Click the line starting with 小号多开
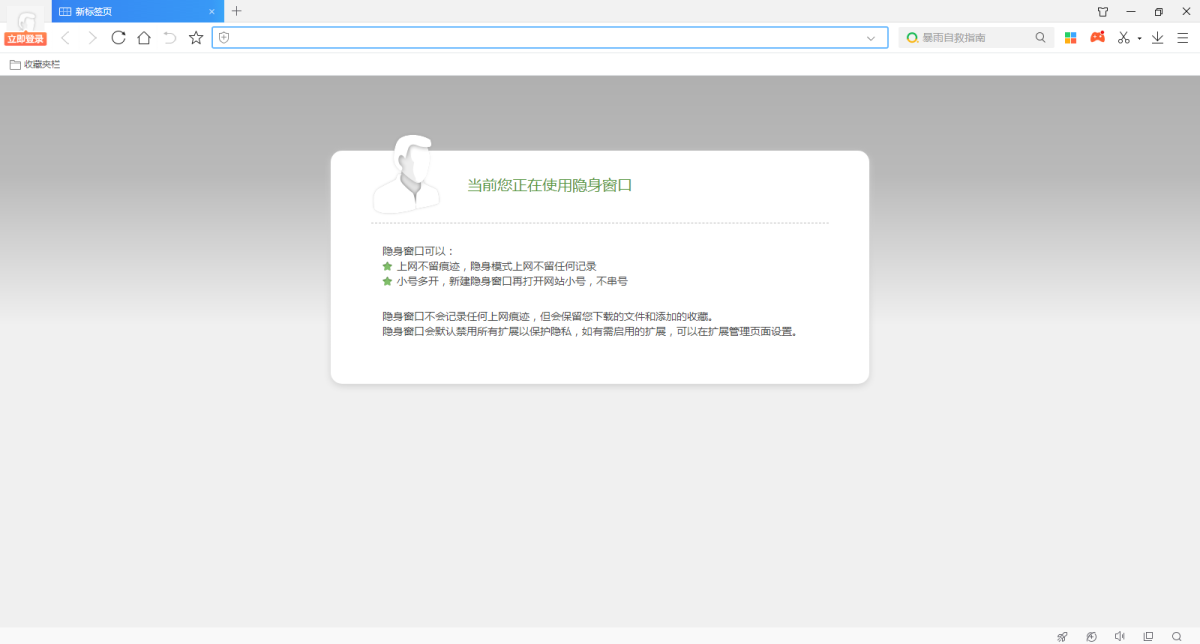 point(512,281)
